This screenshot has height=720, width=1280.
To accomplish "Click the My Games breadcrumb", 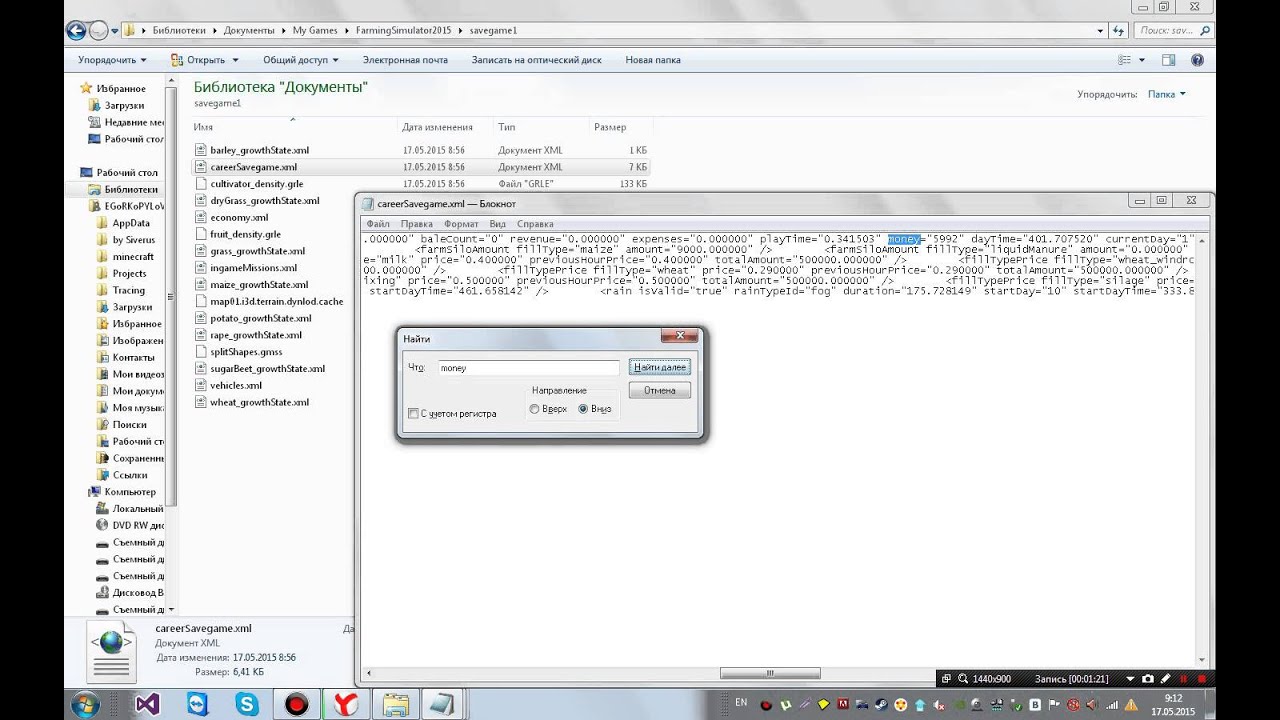I will (315, 31).
